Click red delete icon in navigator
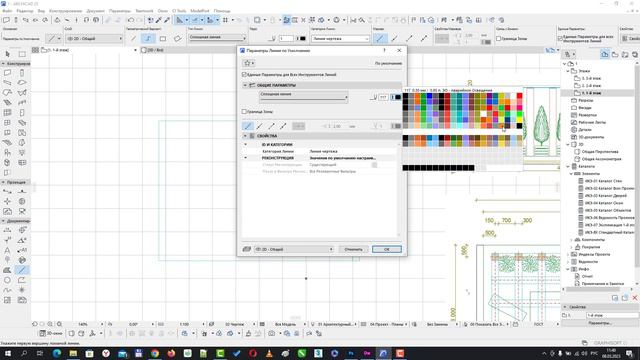The height and width of the screenshot is (360, 640). click(635, 298)
